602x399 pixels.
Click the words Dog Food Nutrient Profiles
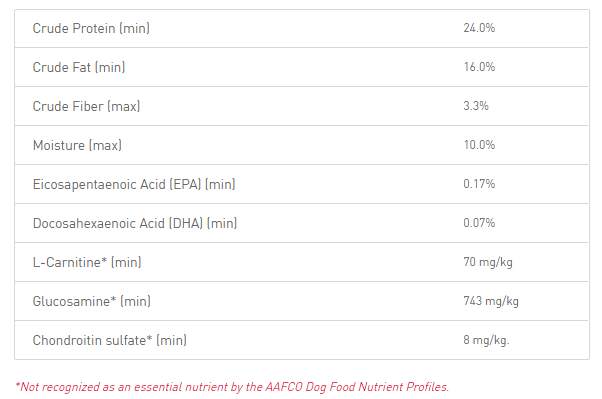pos(377,387)
